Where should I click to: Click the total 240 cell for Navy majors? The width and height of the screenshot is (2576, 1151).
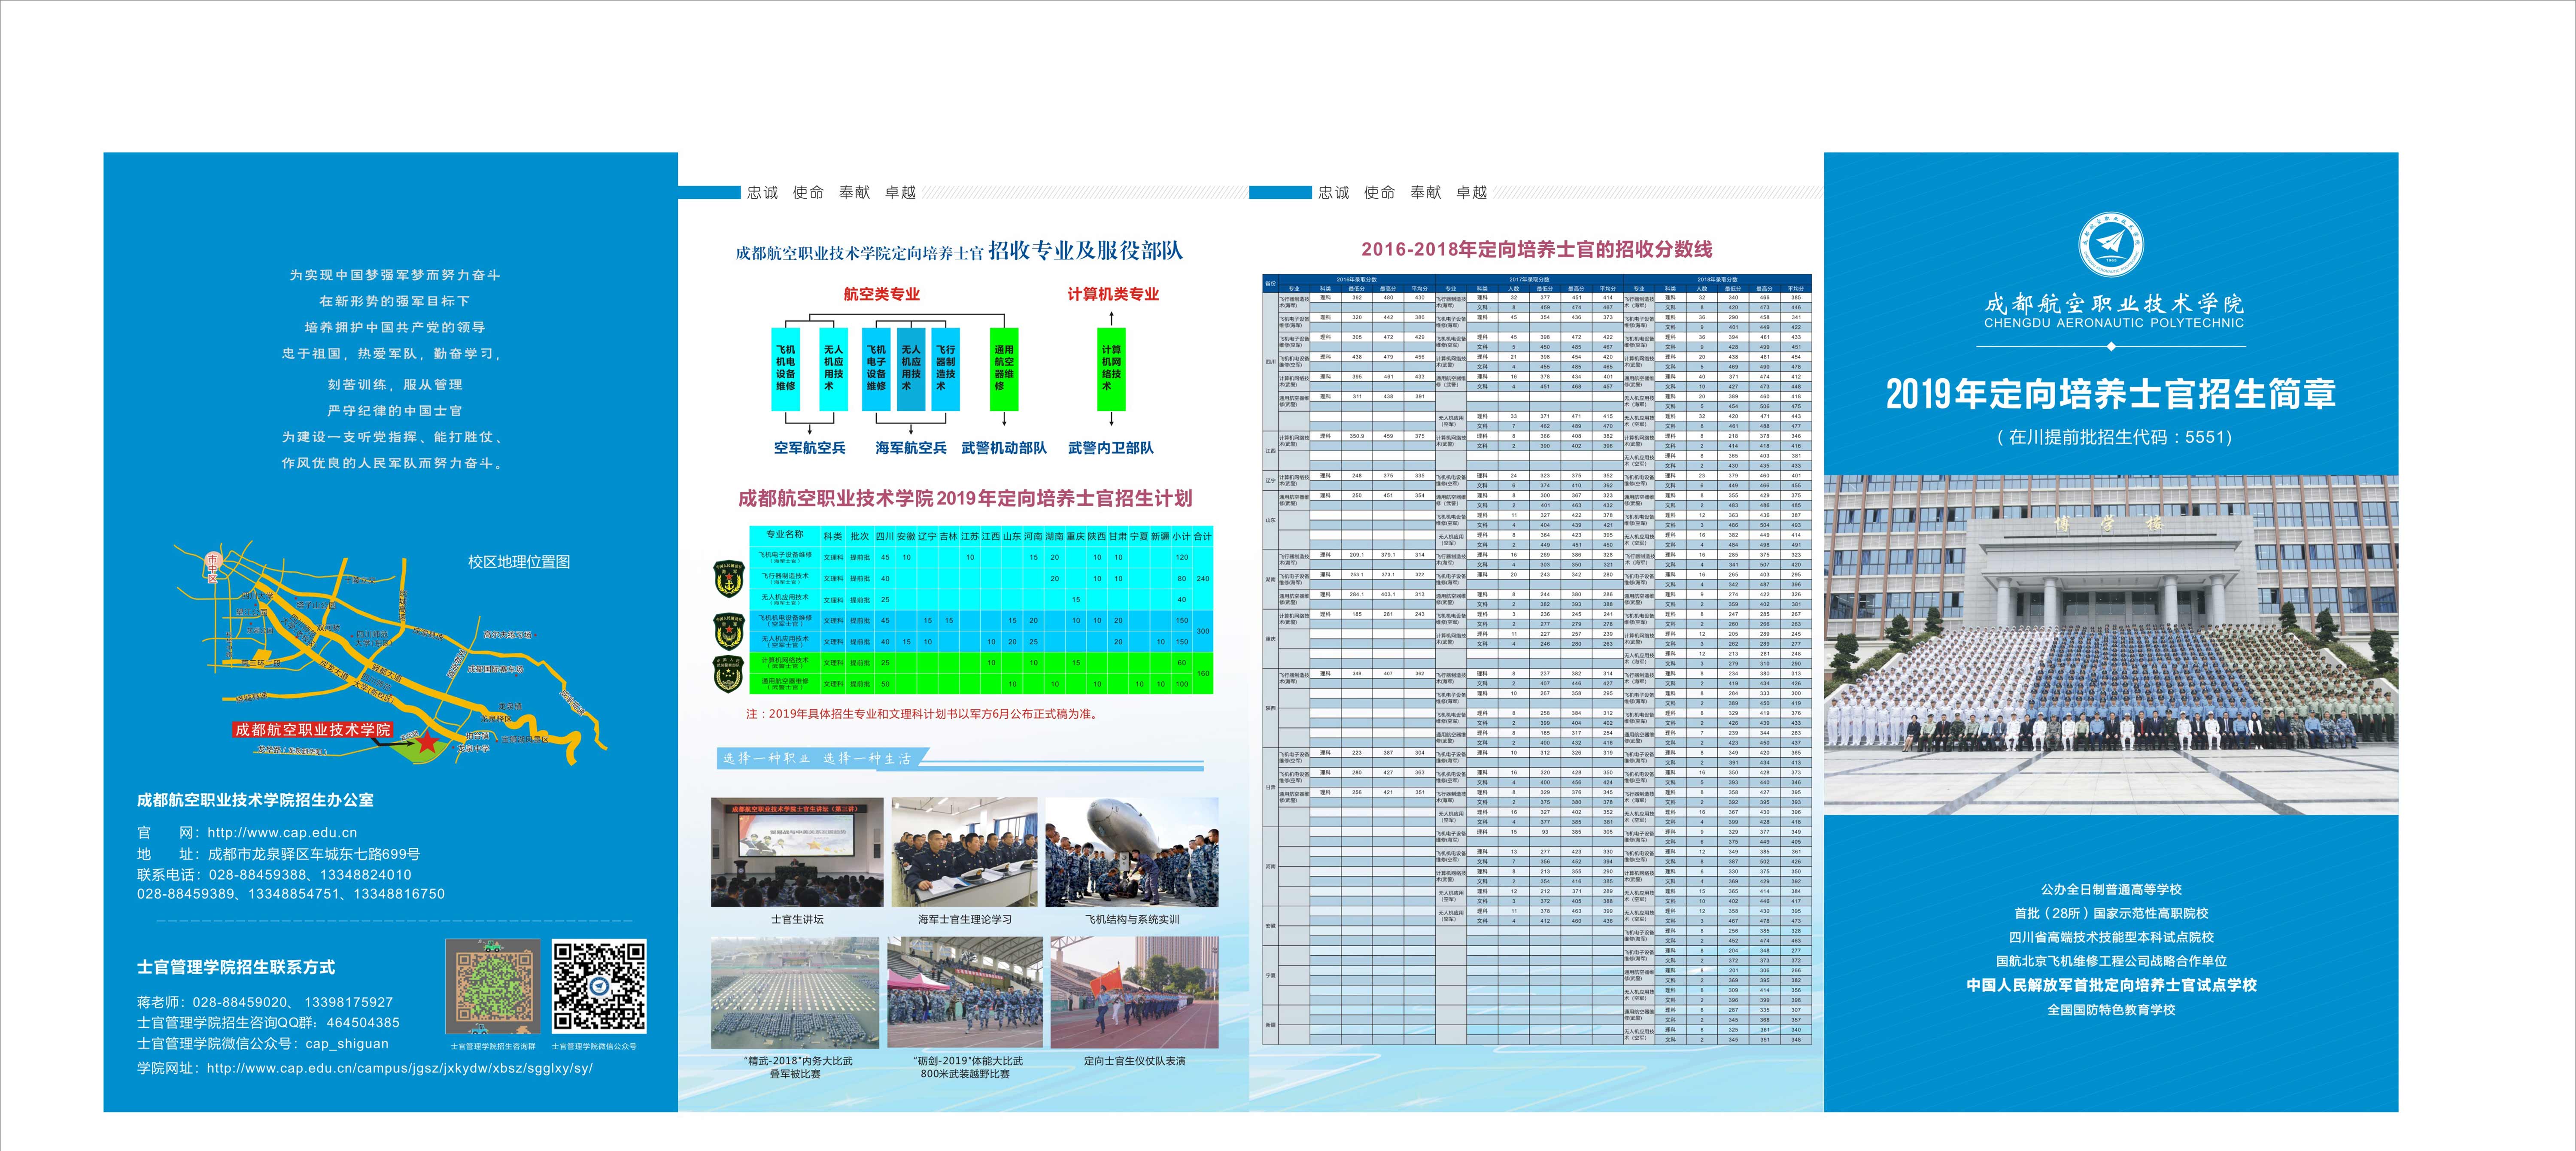click(x=1203, y=578)
